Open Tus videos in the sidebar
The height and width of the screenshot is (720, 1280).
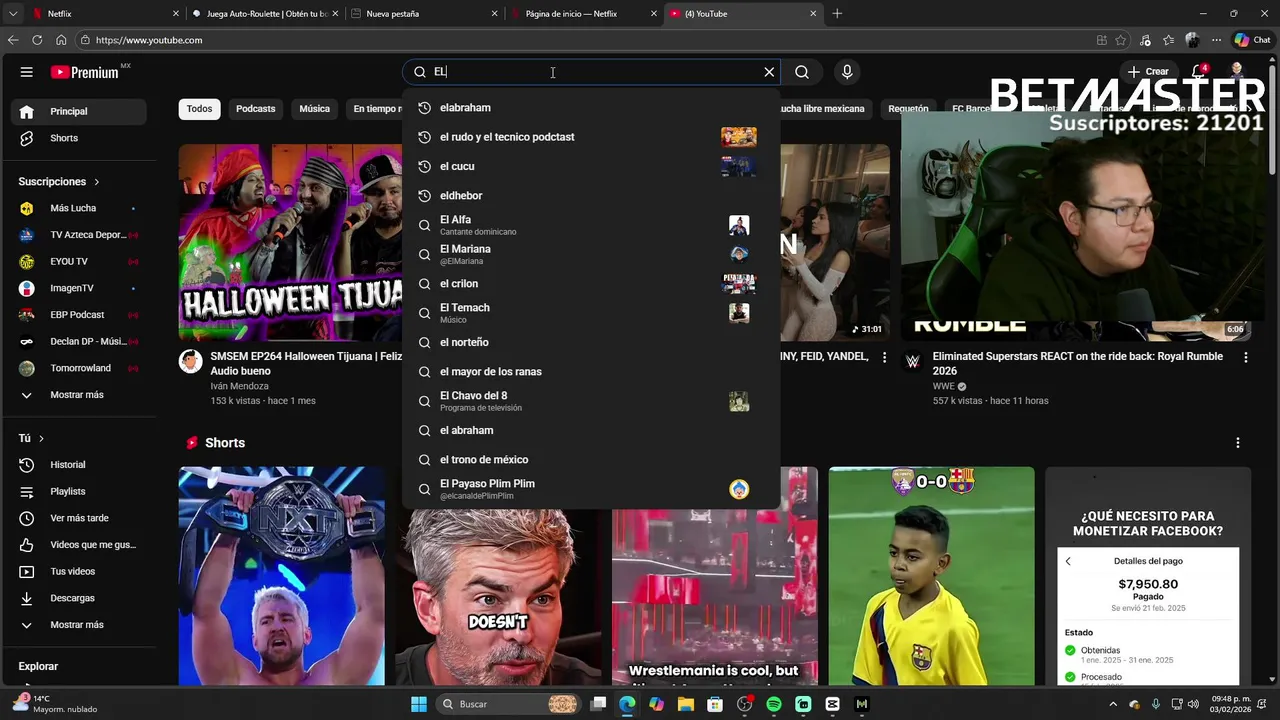pyautogui.click(x=78, y=572)
